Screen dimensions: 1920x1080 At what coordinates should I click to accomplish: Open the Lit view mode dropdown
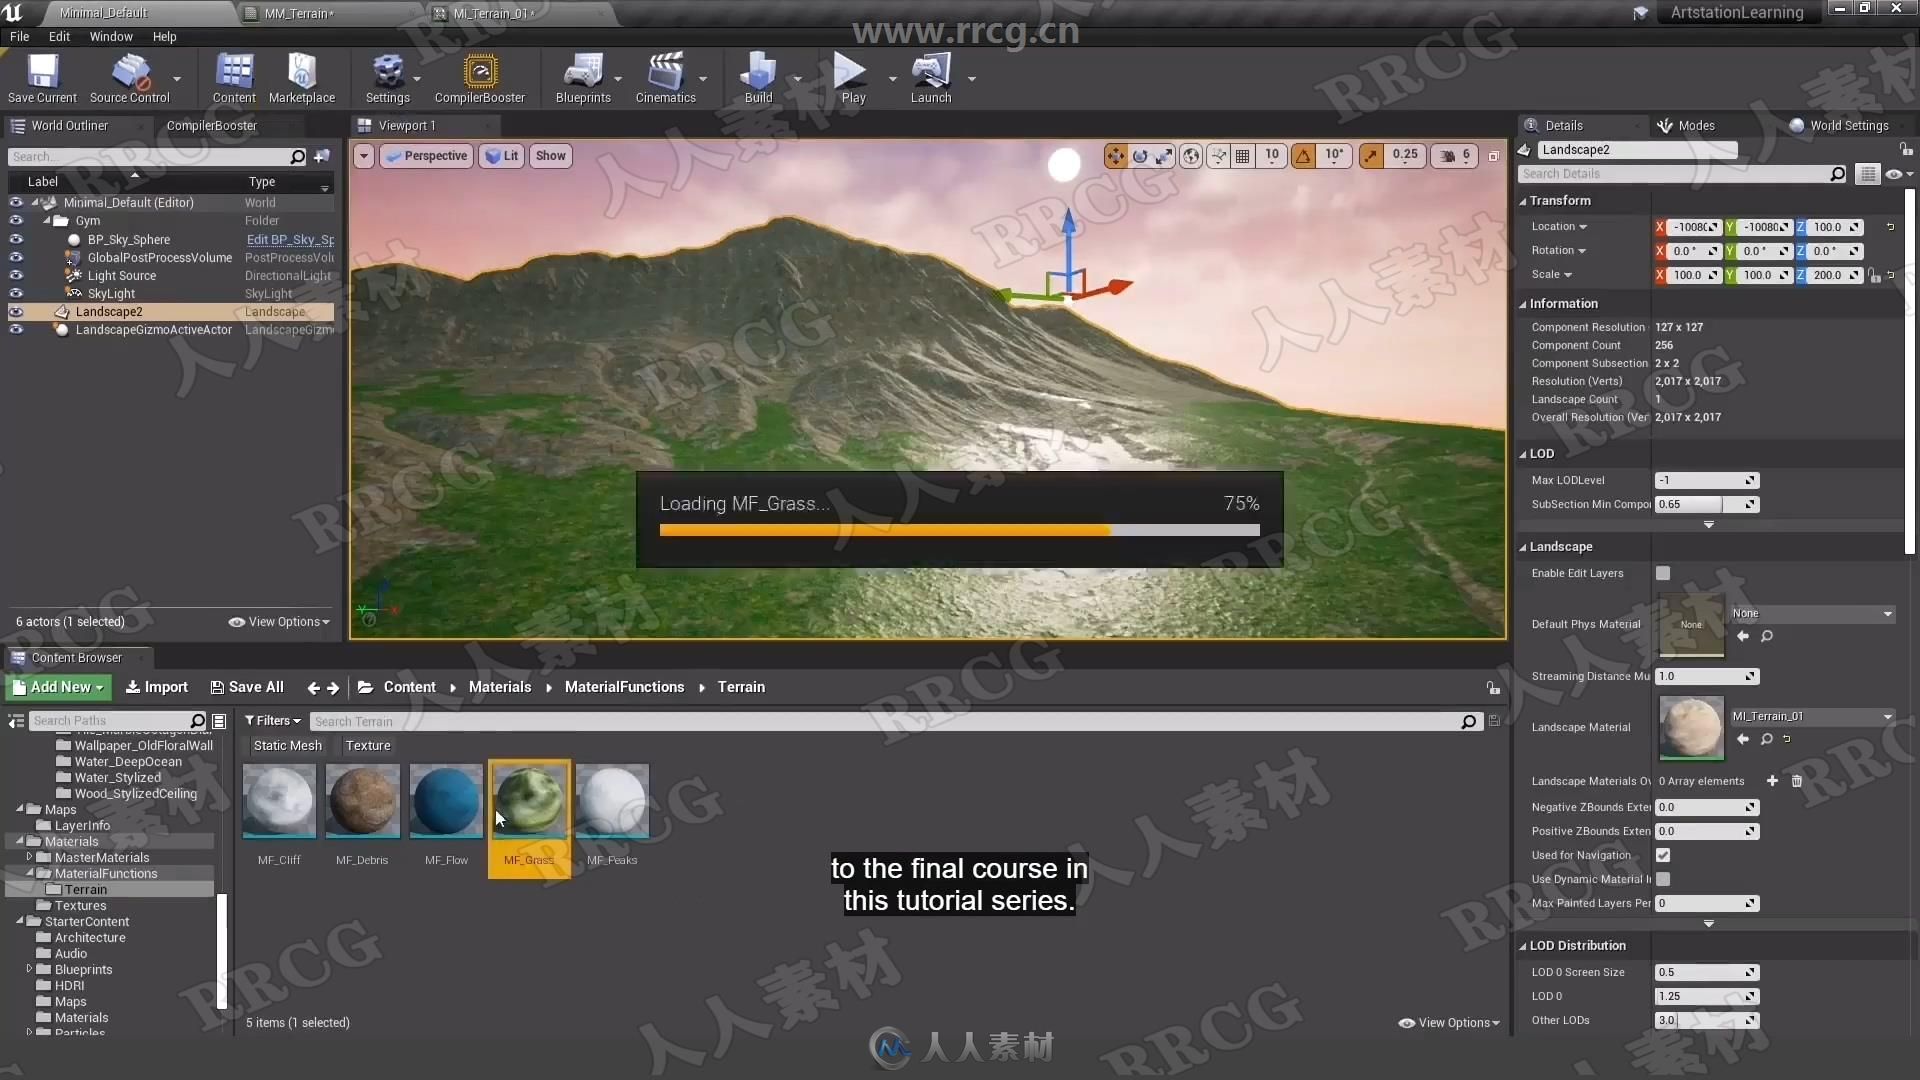(502, 156)
